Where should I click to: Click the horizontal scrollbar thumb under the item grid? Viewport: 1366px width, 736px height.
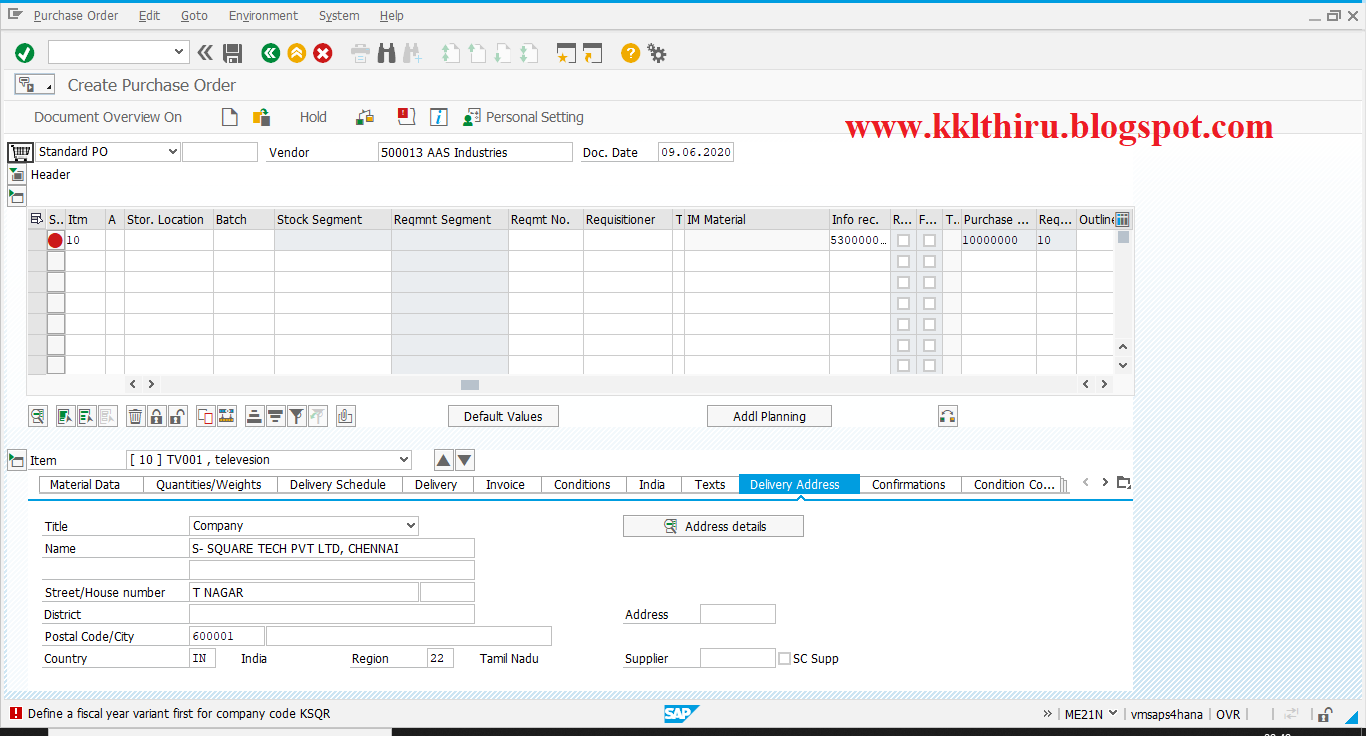click(470, 384)
